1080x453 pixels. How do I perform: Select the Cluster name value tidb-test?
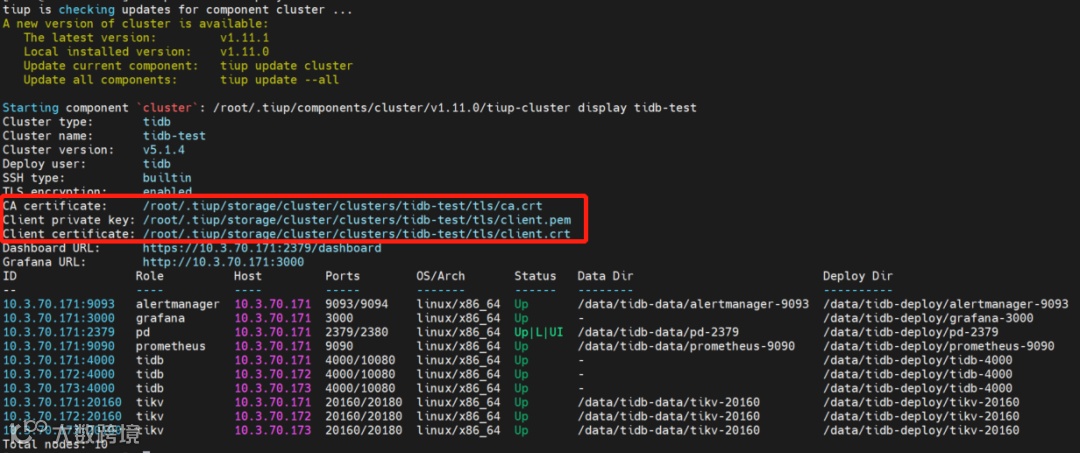point(174,136)
